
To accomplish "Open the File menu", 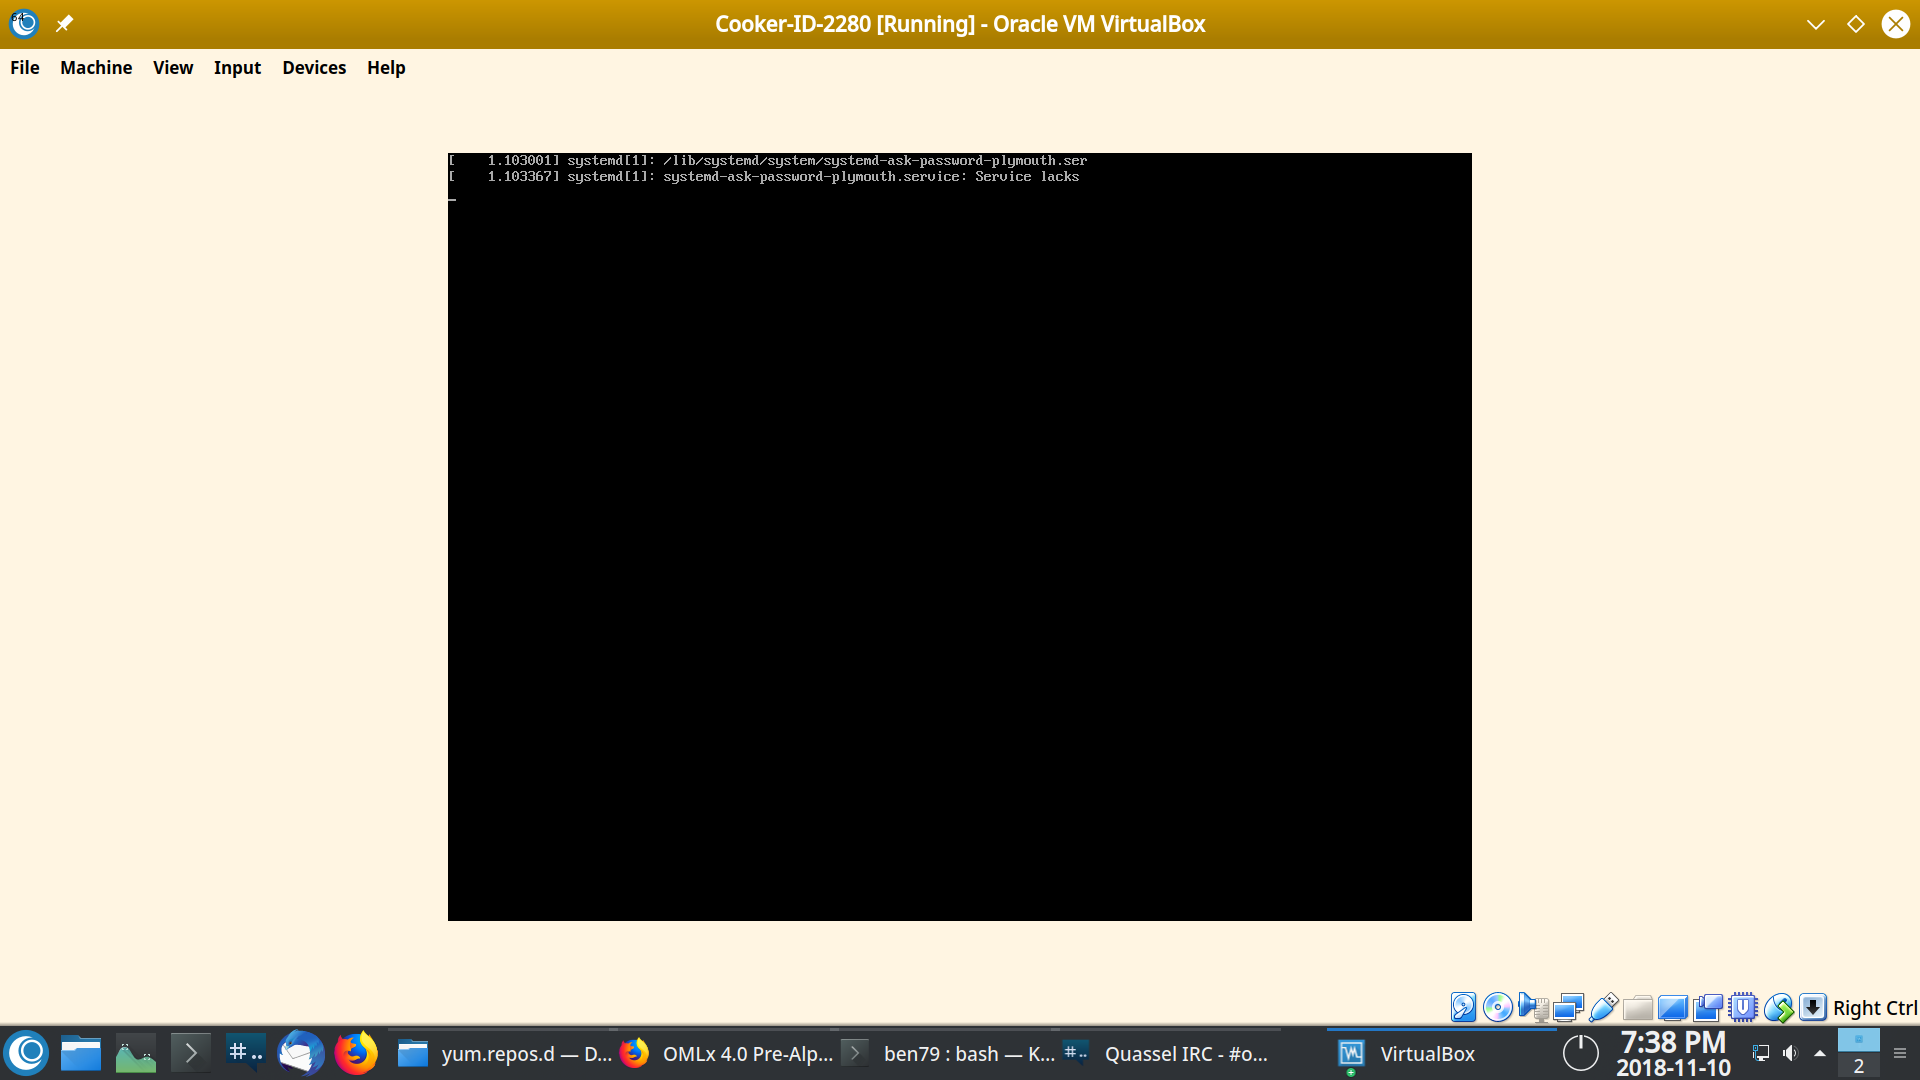I will pos(25,68).
